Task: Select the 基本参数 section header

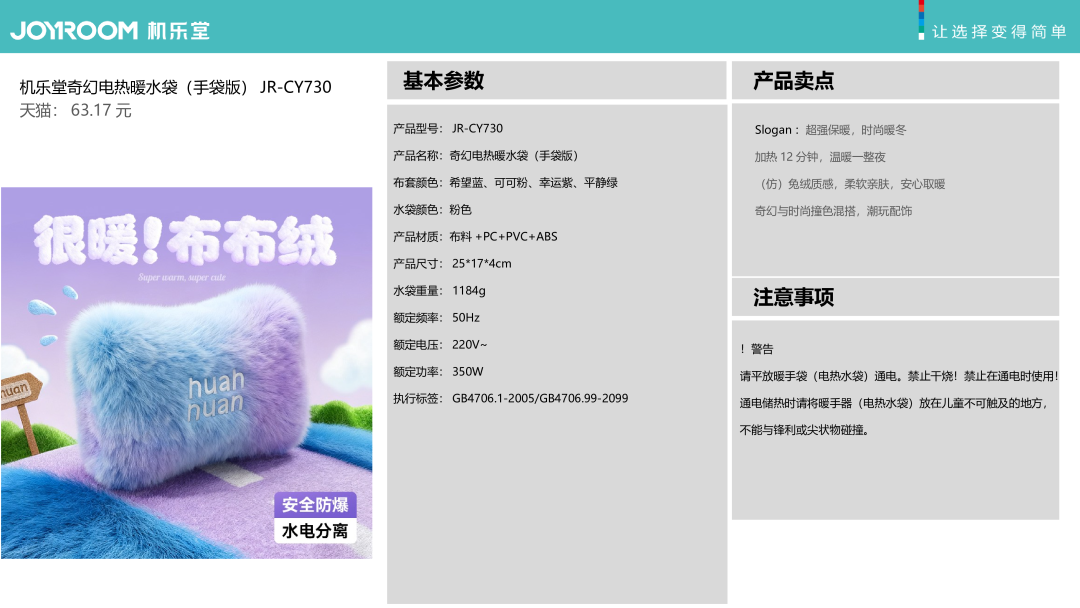Action: [443, 81]
